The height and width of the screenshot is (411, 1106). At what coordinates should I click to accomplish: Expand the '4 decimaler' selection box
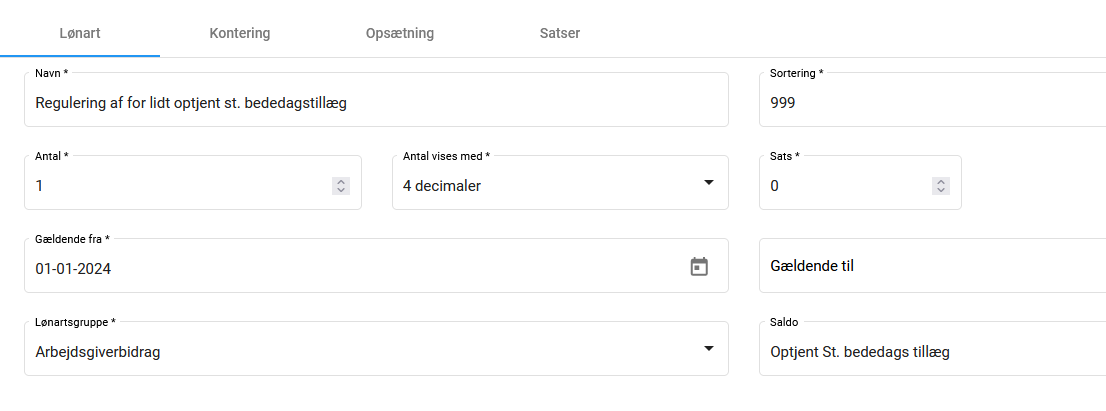point(540,186)
